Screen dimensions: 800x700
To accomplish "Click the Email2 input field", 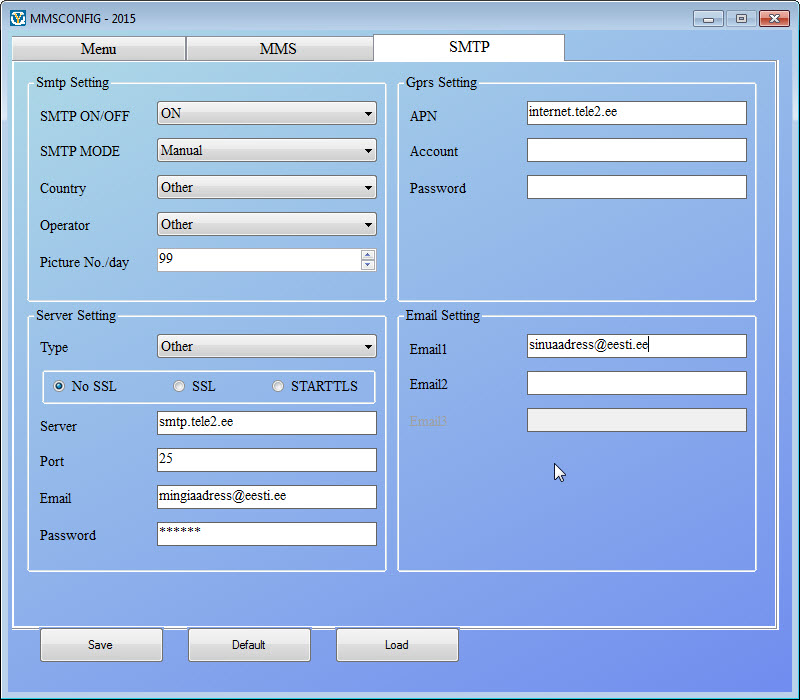I will pyautogui.click(x=636, y=383).
